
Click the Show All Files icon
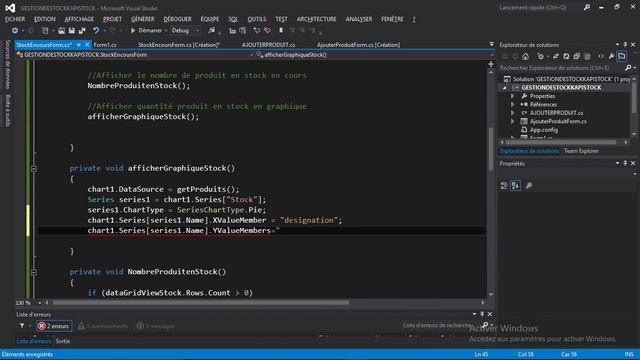coord(587,56)
